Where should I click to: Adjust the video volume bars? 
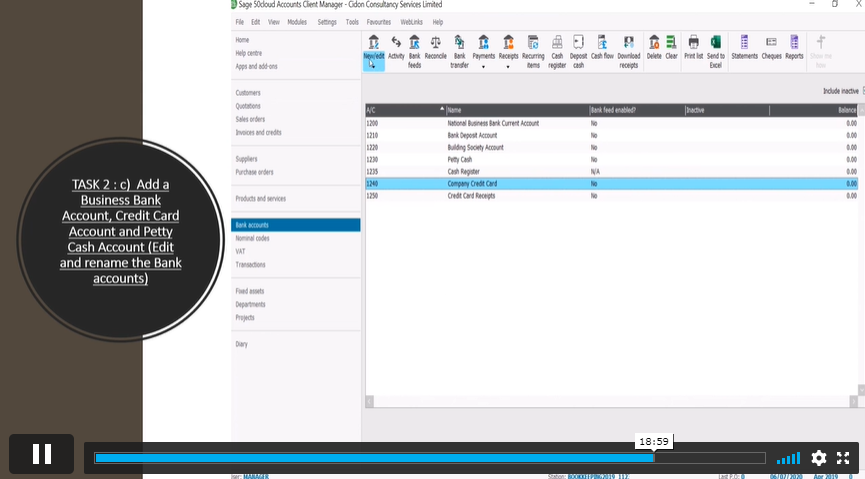point(788,458)
